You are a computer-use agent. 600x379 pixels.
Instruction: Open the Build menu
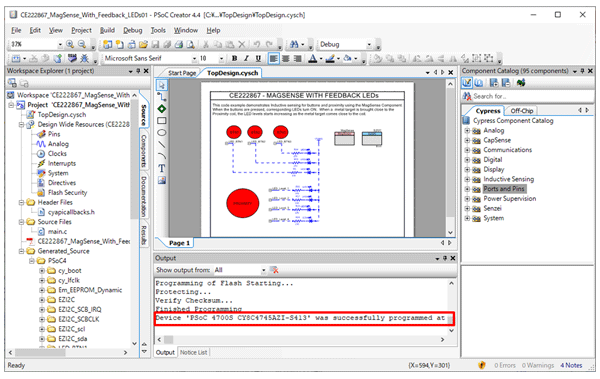(x=107, y=30)
